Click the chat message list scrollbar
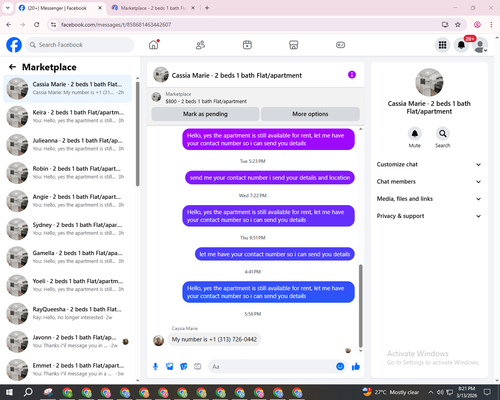Screen dimensions: 500x400 tap(360, 306)
